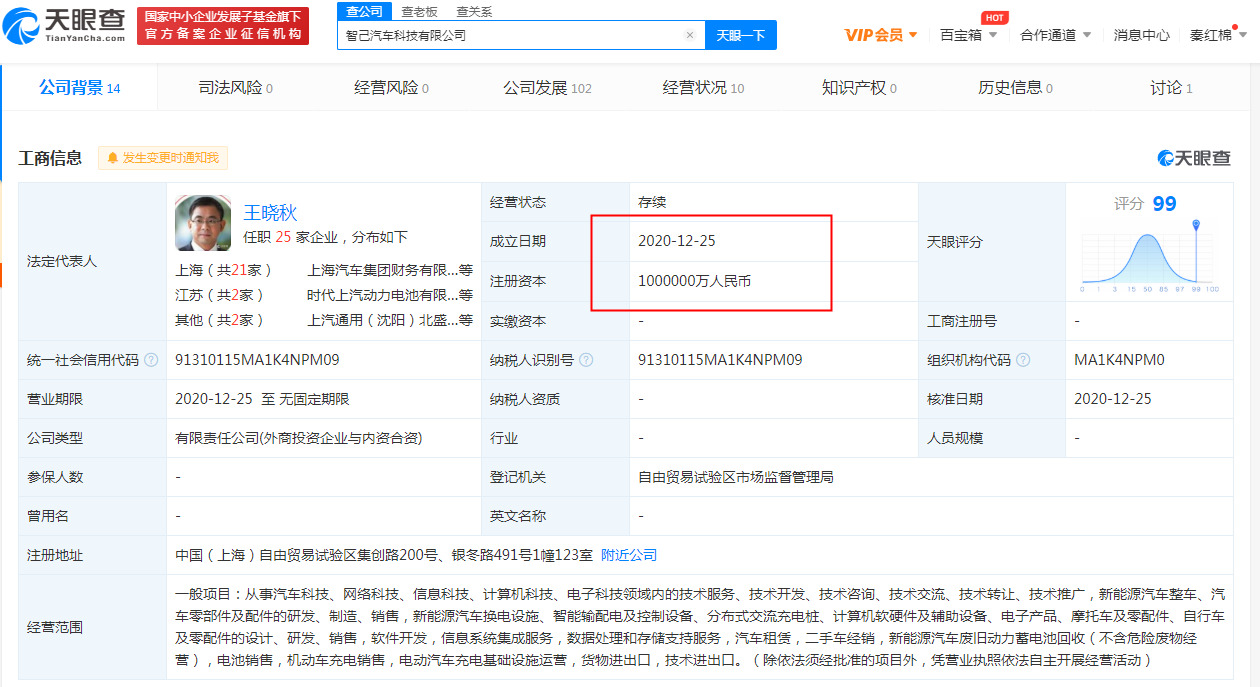
Task: Click the approval date under 核准日期
Action: point(1113,399)
